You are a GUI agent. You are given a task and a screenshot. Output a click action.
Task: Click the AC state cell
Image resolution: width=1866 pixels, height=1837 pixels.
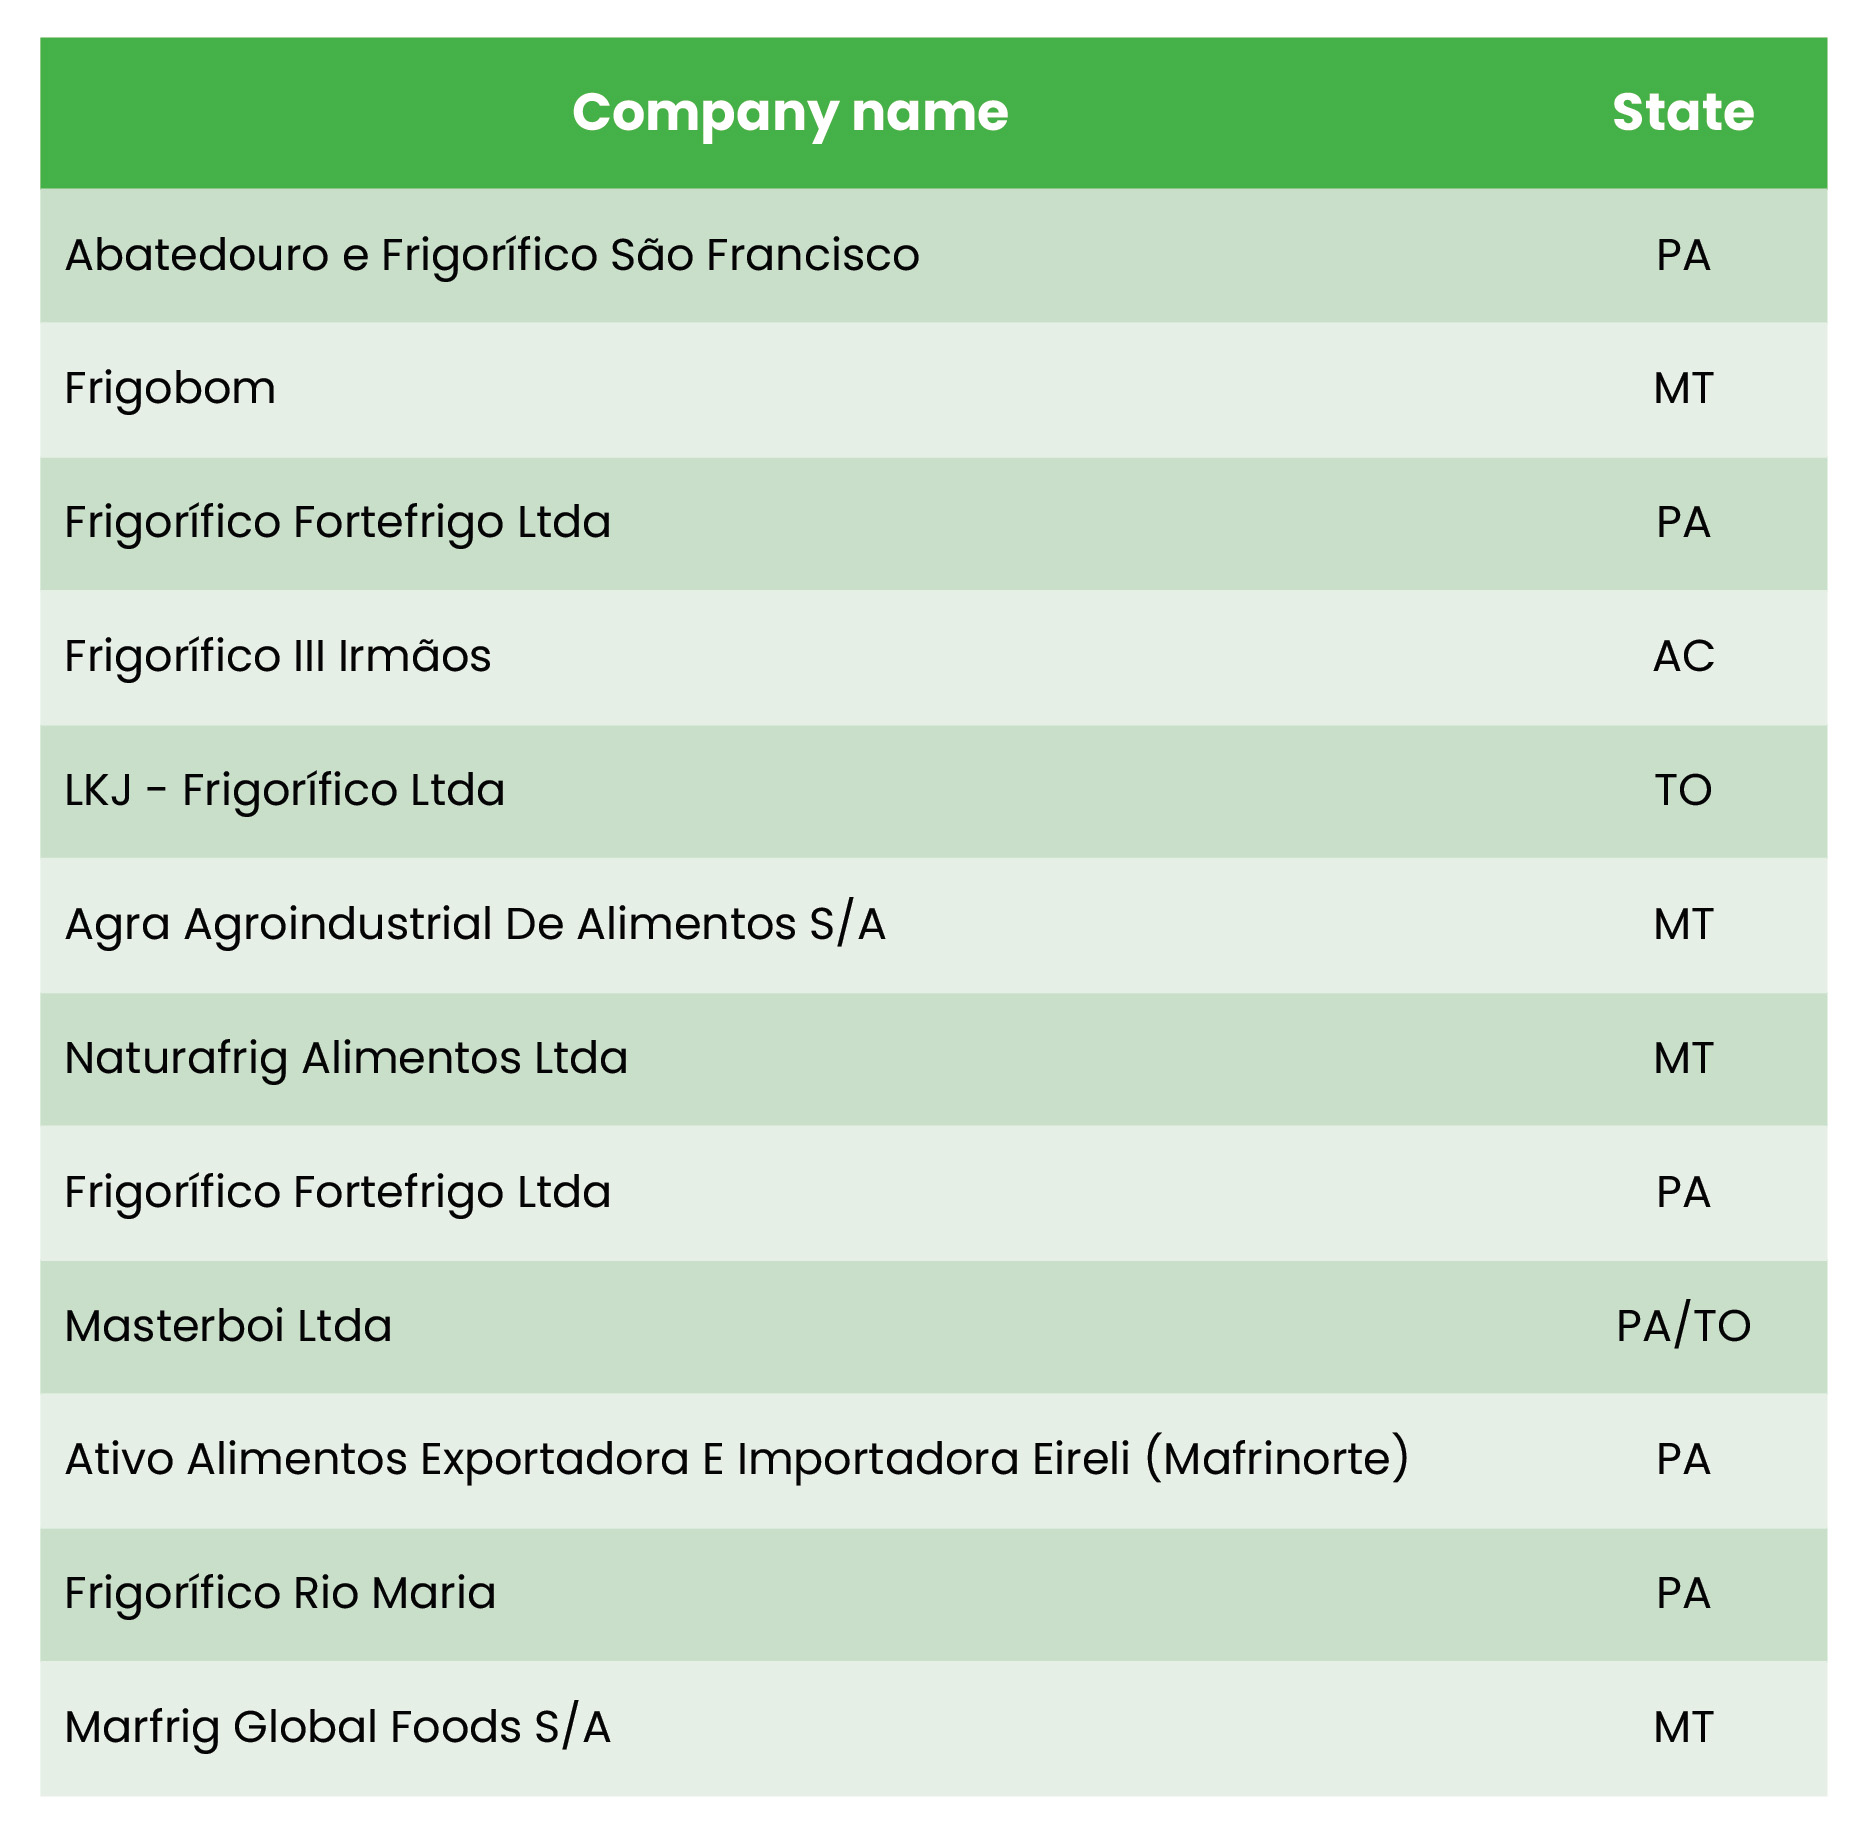pyautogui.click(x=1683, y=657)
